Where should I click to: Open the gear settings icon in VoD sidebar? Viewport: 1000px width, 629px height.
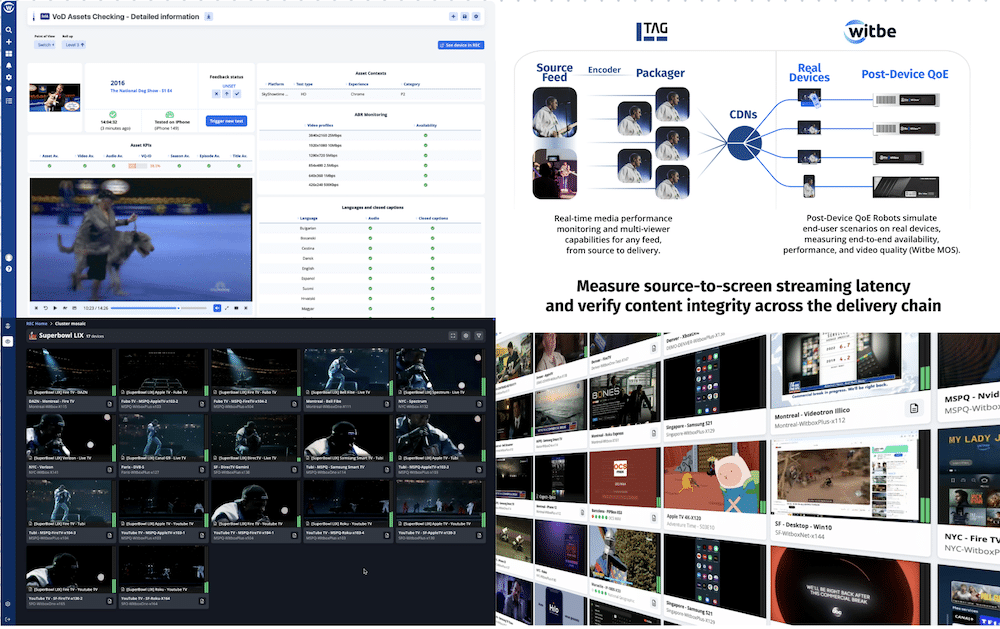coord(9,77)
